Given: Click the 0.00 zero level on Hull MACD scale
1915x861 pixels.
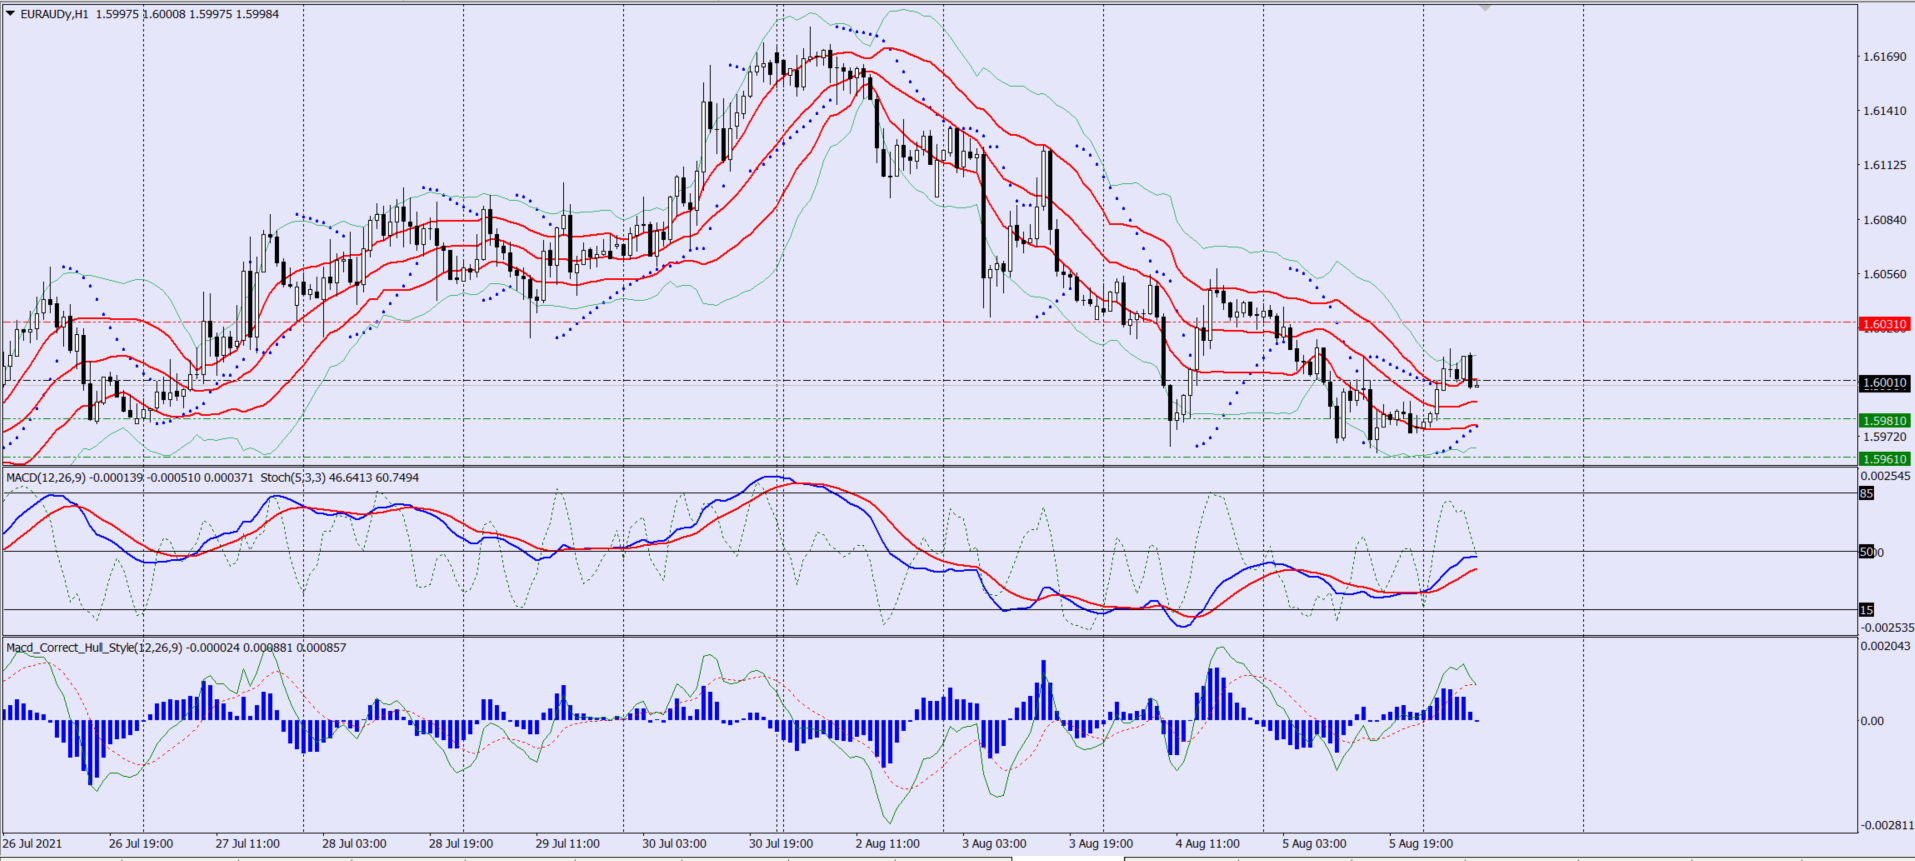Looking at the screenshot, I should [1873, 721].
